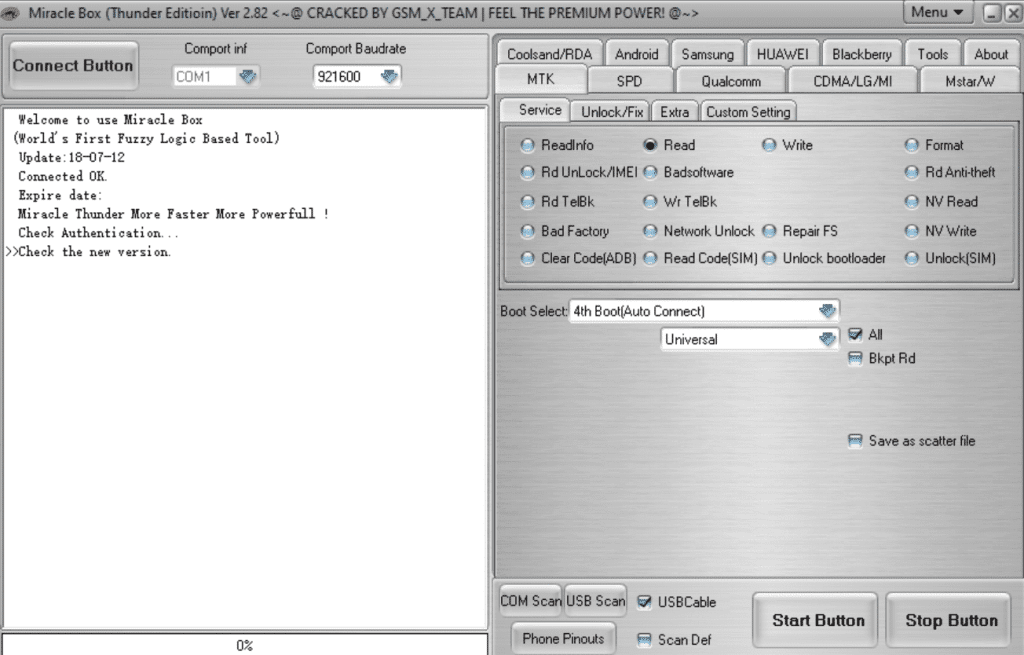Select the Repair FS radio option

coord(769,231)
